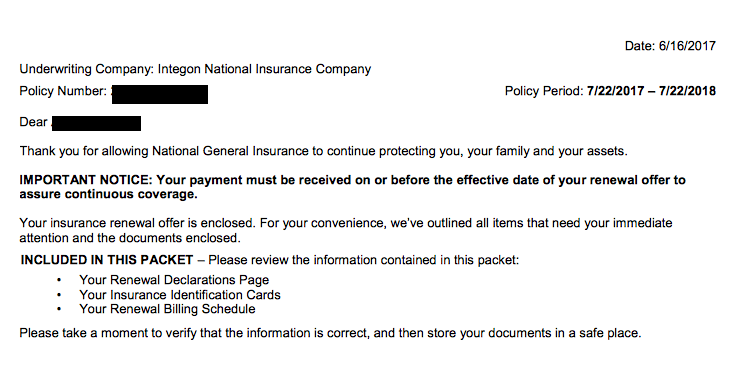The height and width of the screenshot is (367, 753).
Task: Click Your Renewal Billing Schedule item
Action: pos(167,309)
